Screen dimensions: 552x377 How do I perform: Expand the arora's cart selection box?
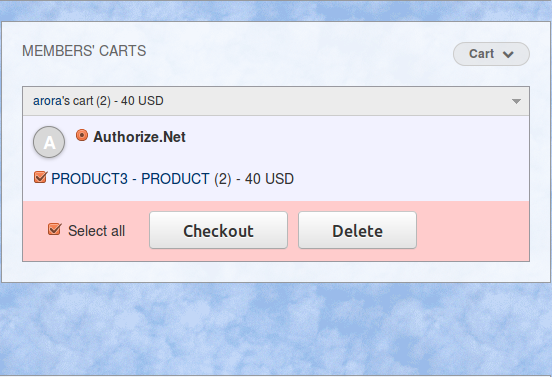point(276,101)
